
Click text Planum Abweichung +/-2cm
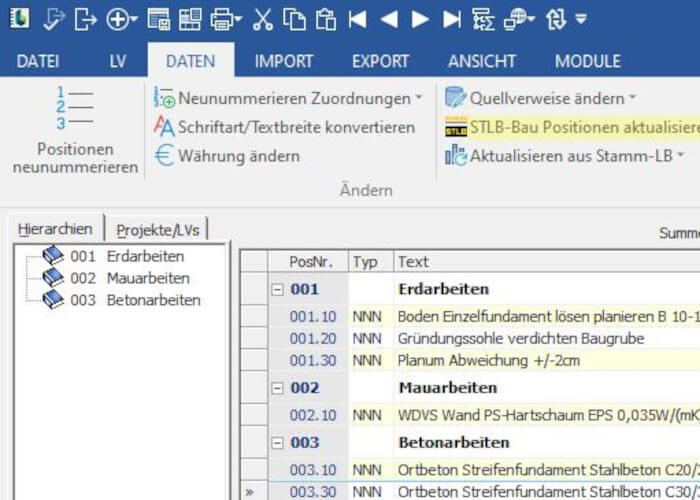[489, 360]
